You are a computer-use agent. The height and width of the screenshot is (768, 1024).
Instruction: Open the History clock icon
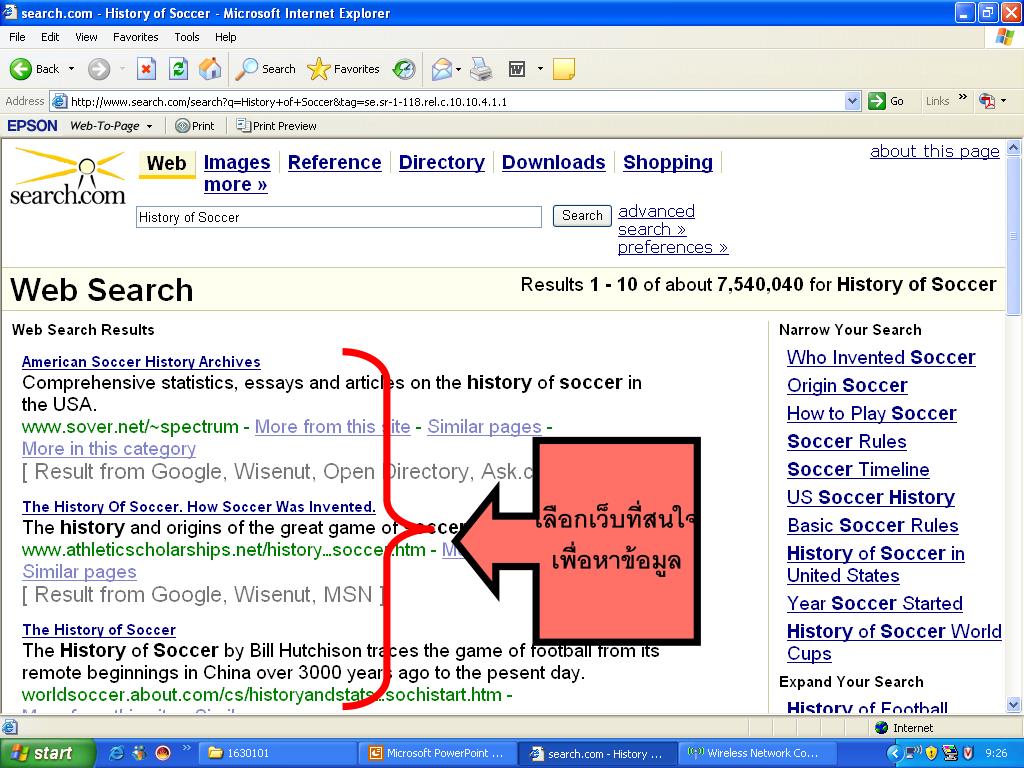click(404, 69)
